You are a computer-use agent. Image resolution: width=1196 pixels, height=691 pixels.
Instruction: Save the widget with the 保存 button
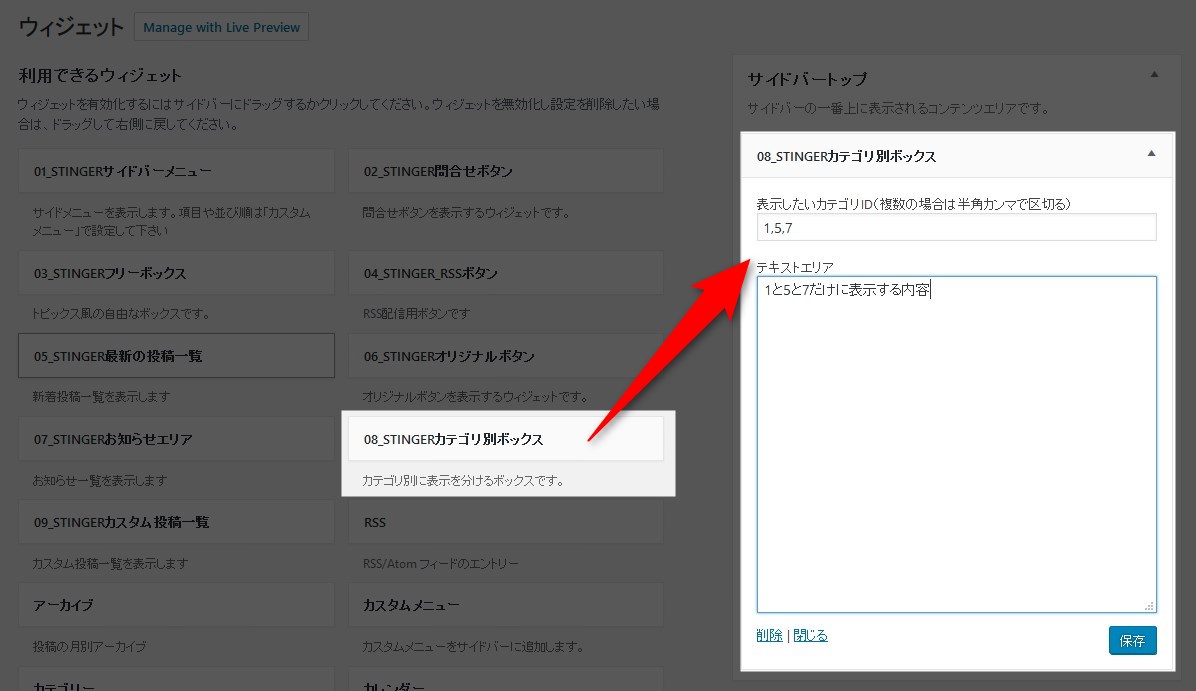coord(1133,641)
